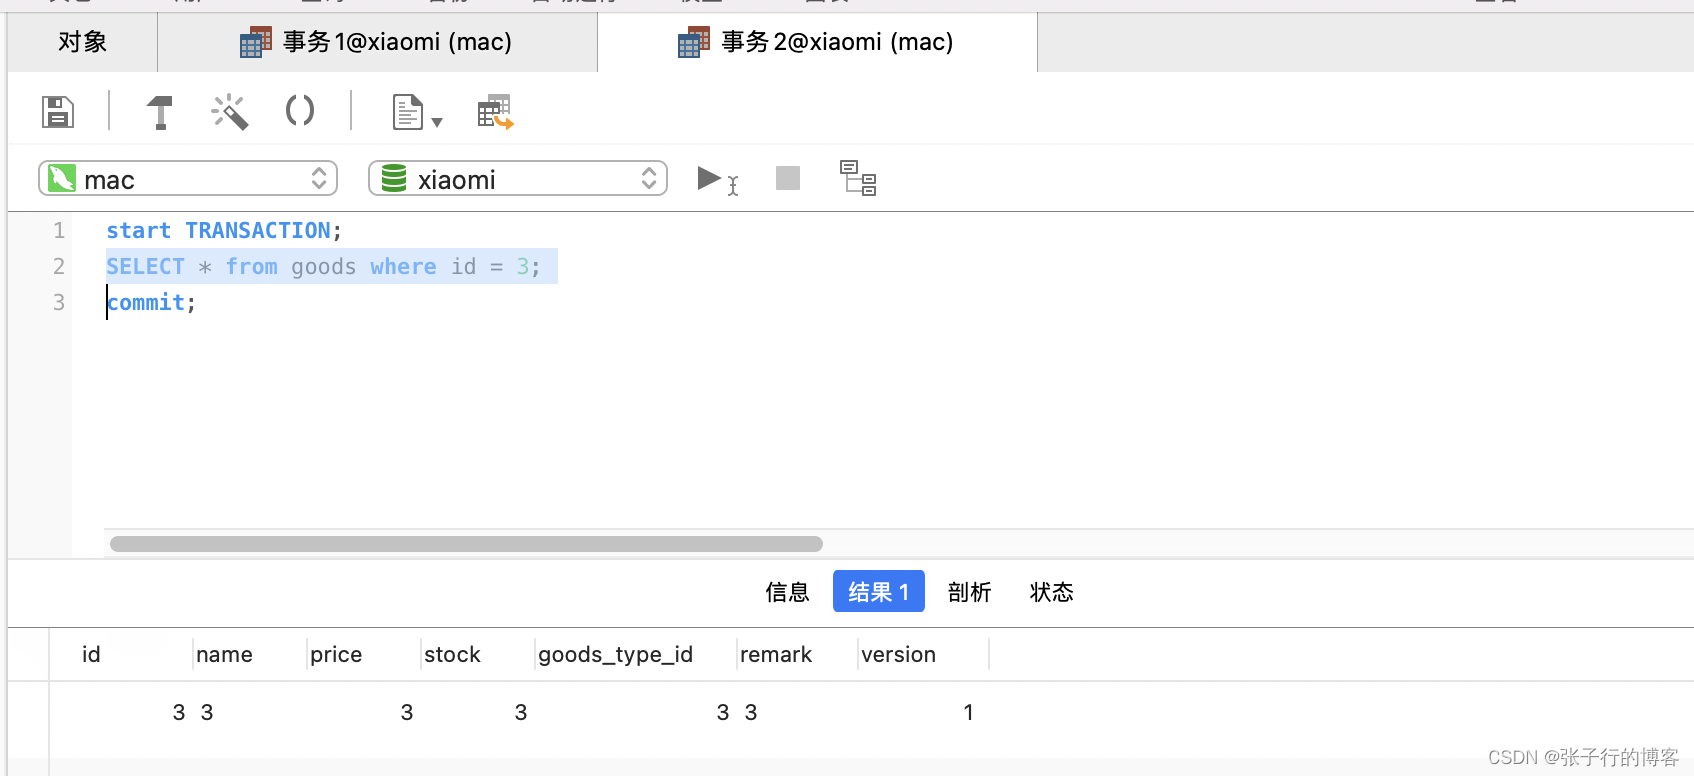Click the table icon on the 事务2 tab
The height and width of the screenshot is (776, 1694).
694,42
